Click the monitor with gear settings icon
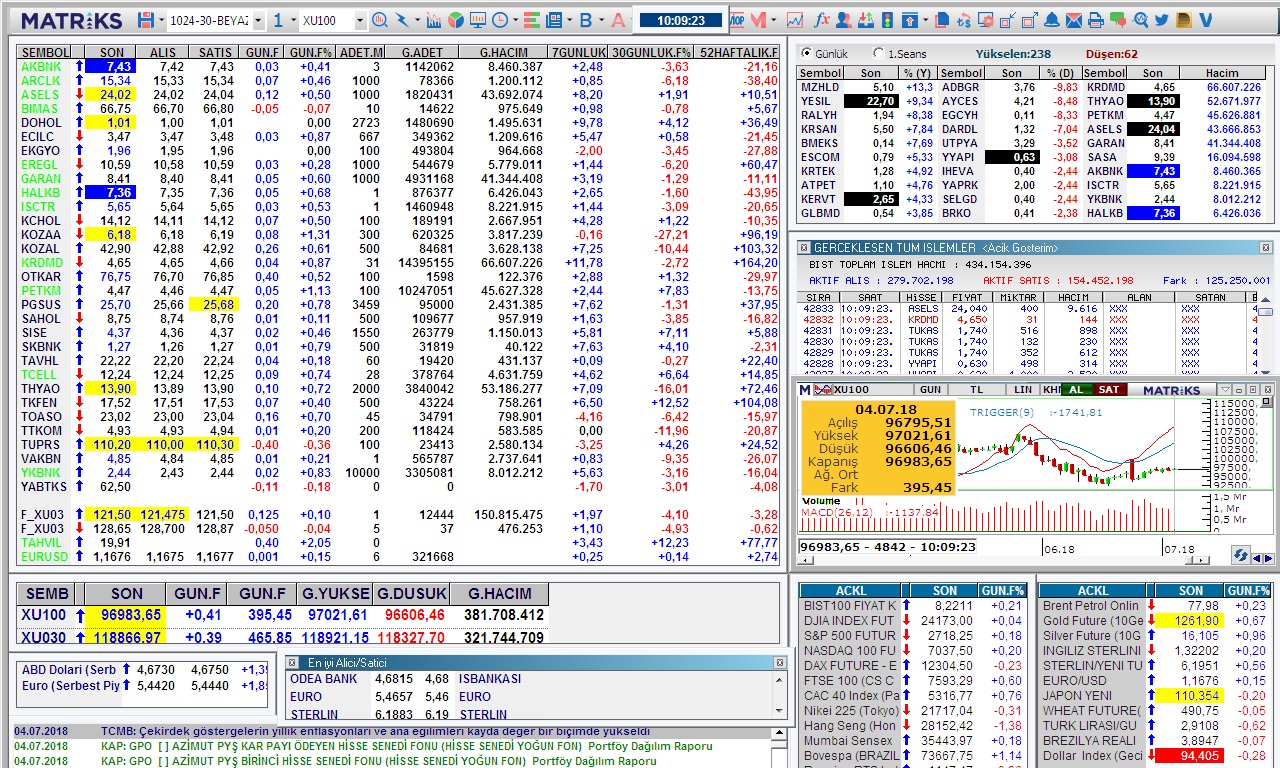This screenshot has width=1280, height=768. click(x=986, y=20)
